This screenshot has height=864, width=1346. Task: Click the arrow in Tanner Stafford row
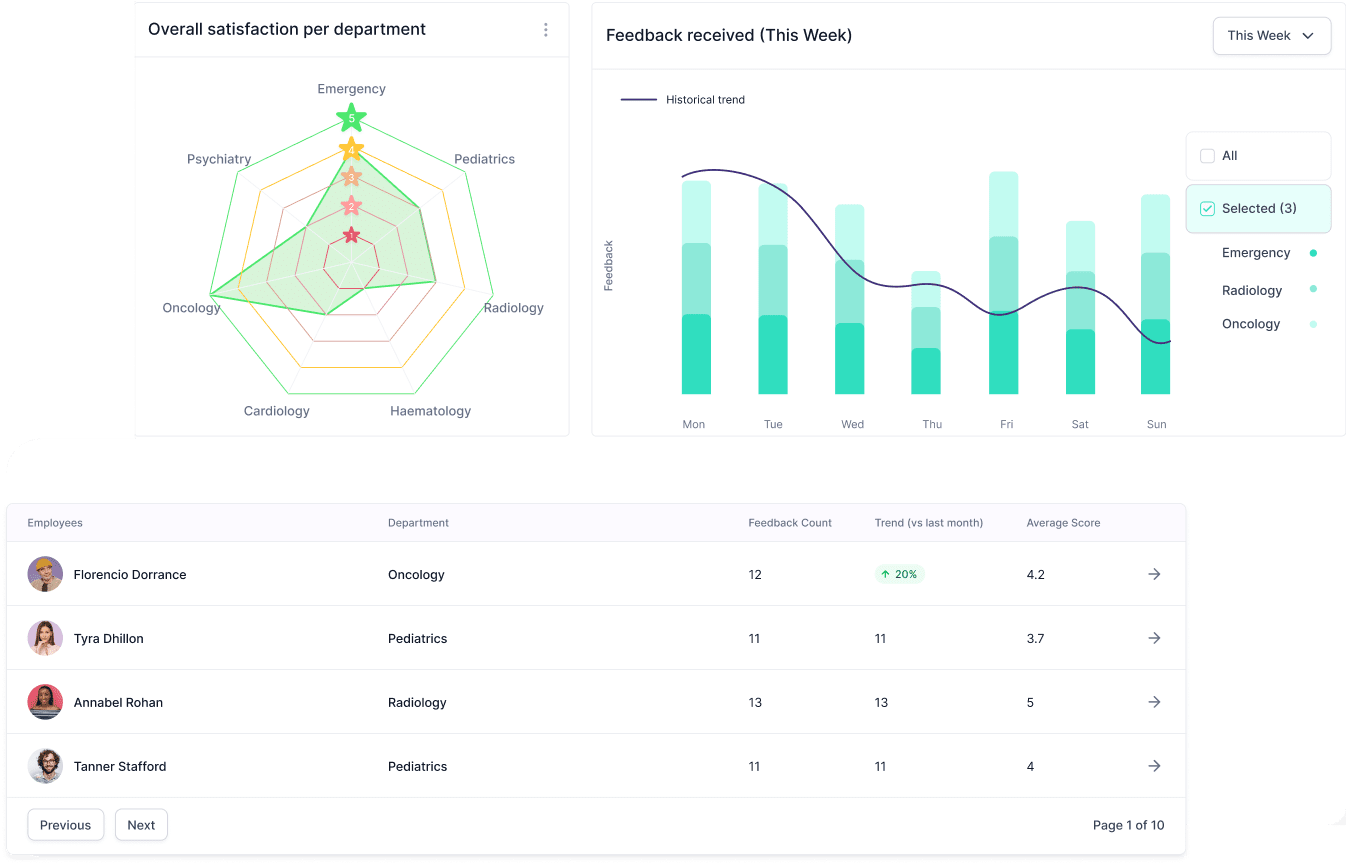tap(1154, 766)
